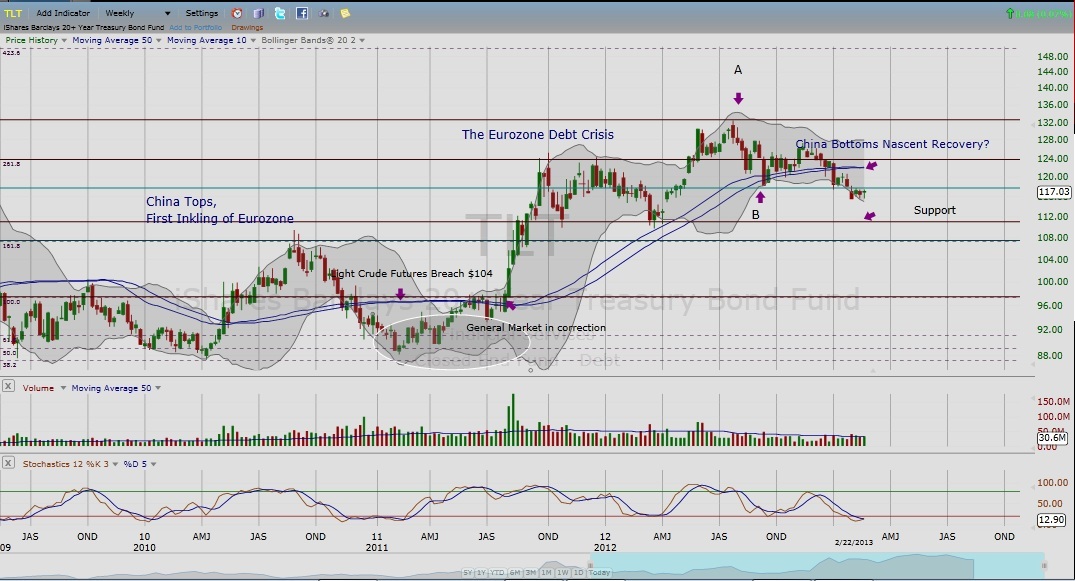Open the Add Indicator menu
Screen dimensions: 1075x581
63,13
